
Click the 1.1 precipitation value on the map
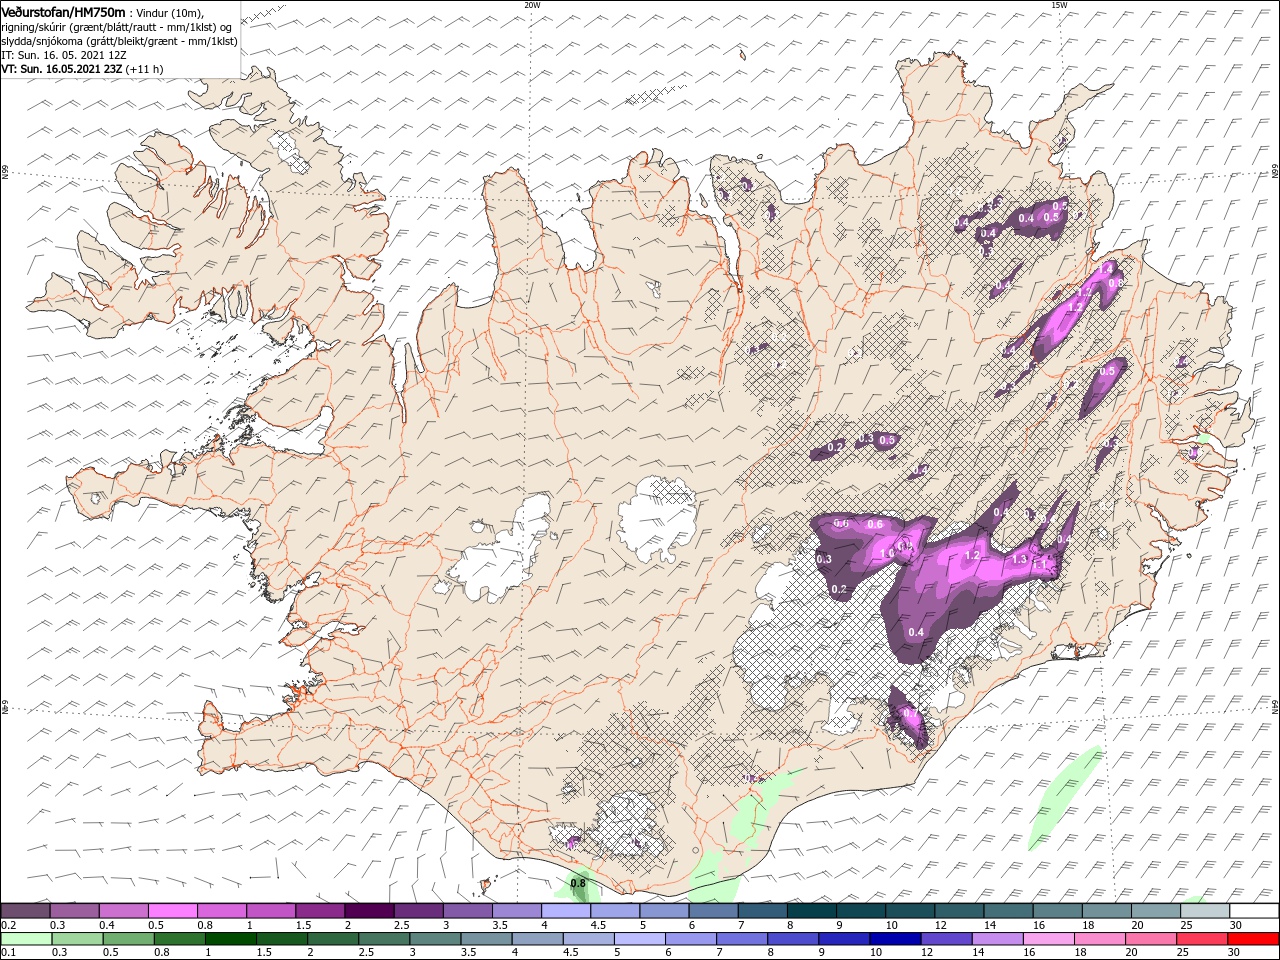[x=1040, y=566]
